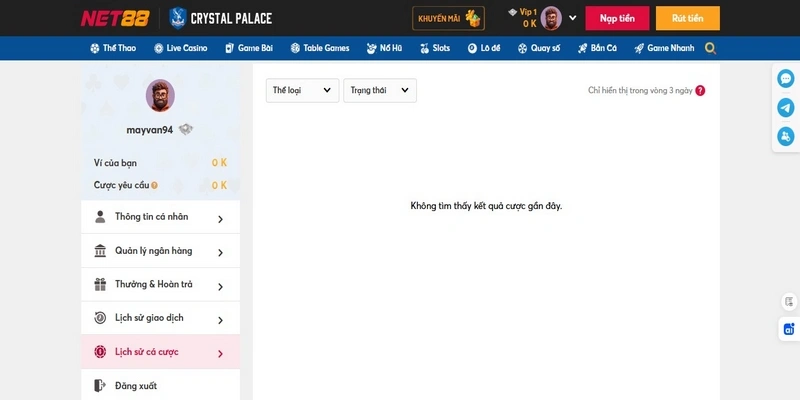
Task: Open the Game Nhanh menu
Action: pyautogui.click(x=664, y=48)
